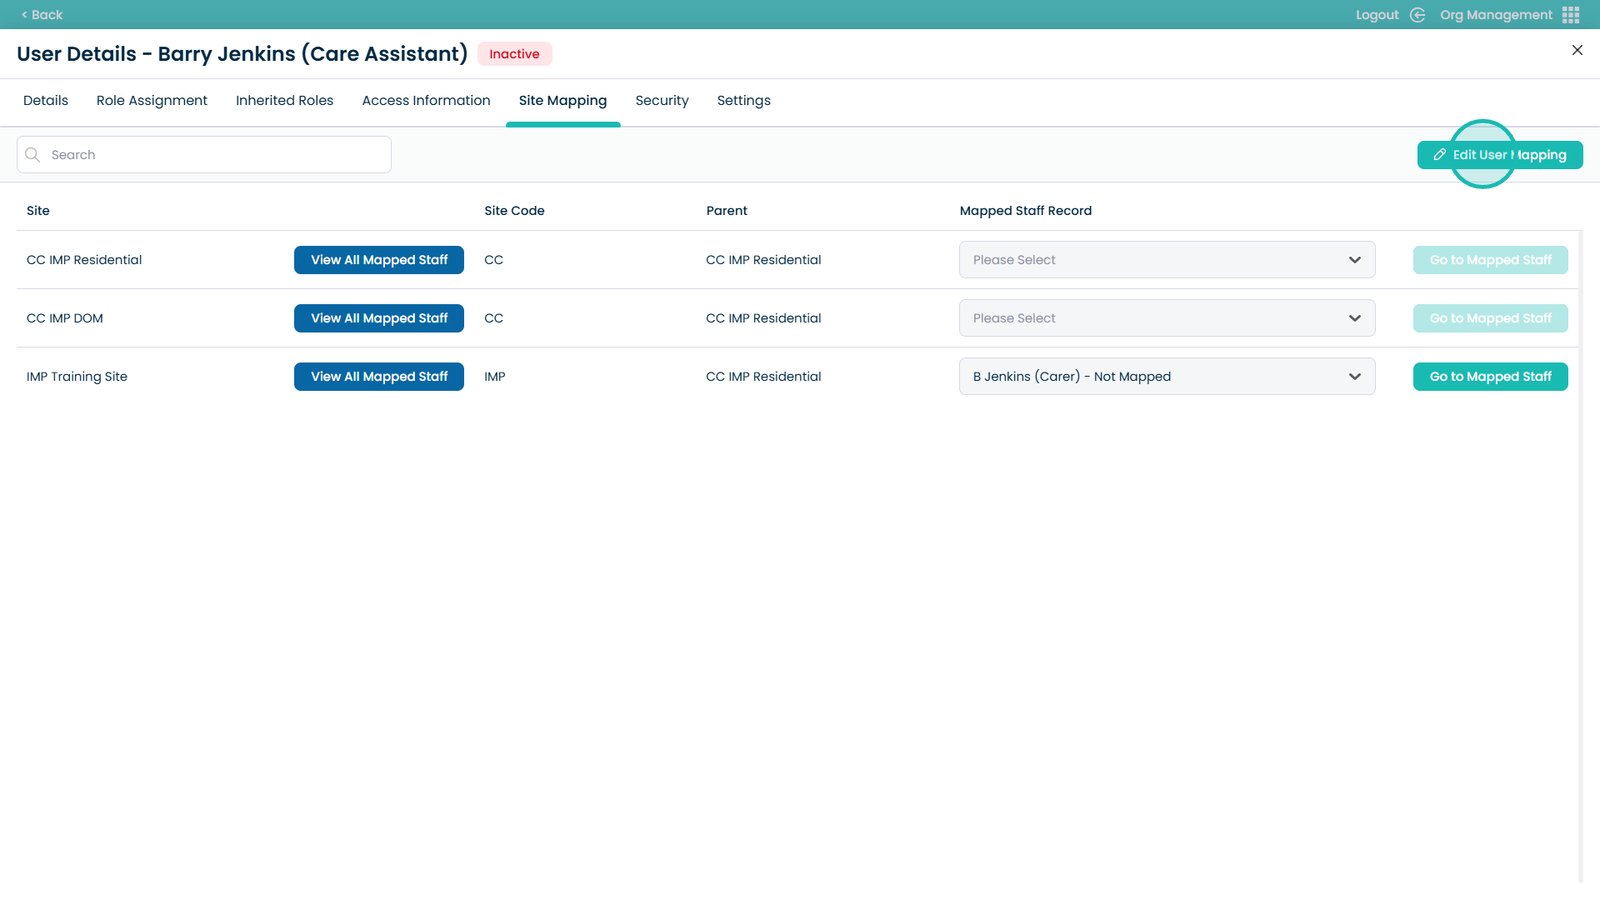Switch to the Security tab

click(662, 101)
